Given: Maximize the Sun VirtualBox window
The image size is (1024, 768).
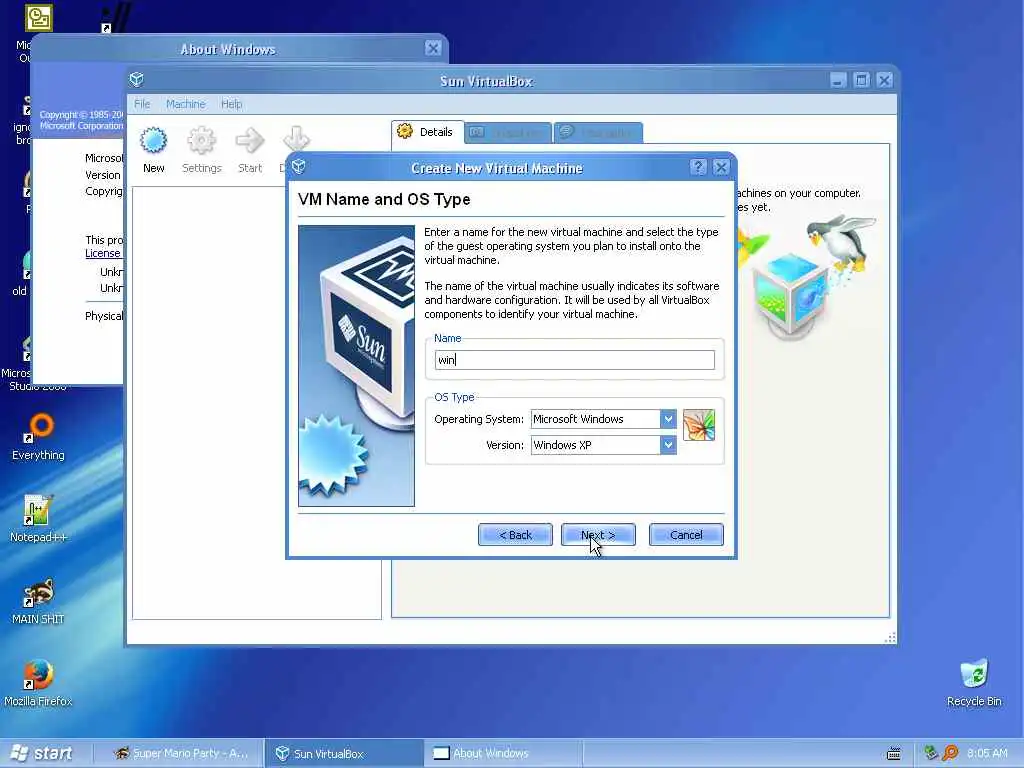Looking at the screenshot, I should click(x=861, y=80).
